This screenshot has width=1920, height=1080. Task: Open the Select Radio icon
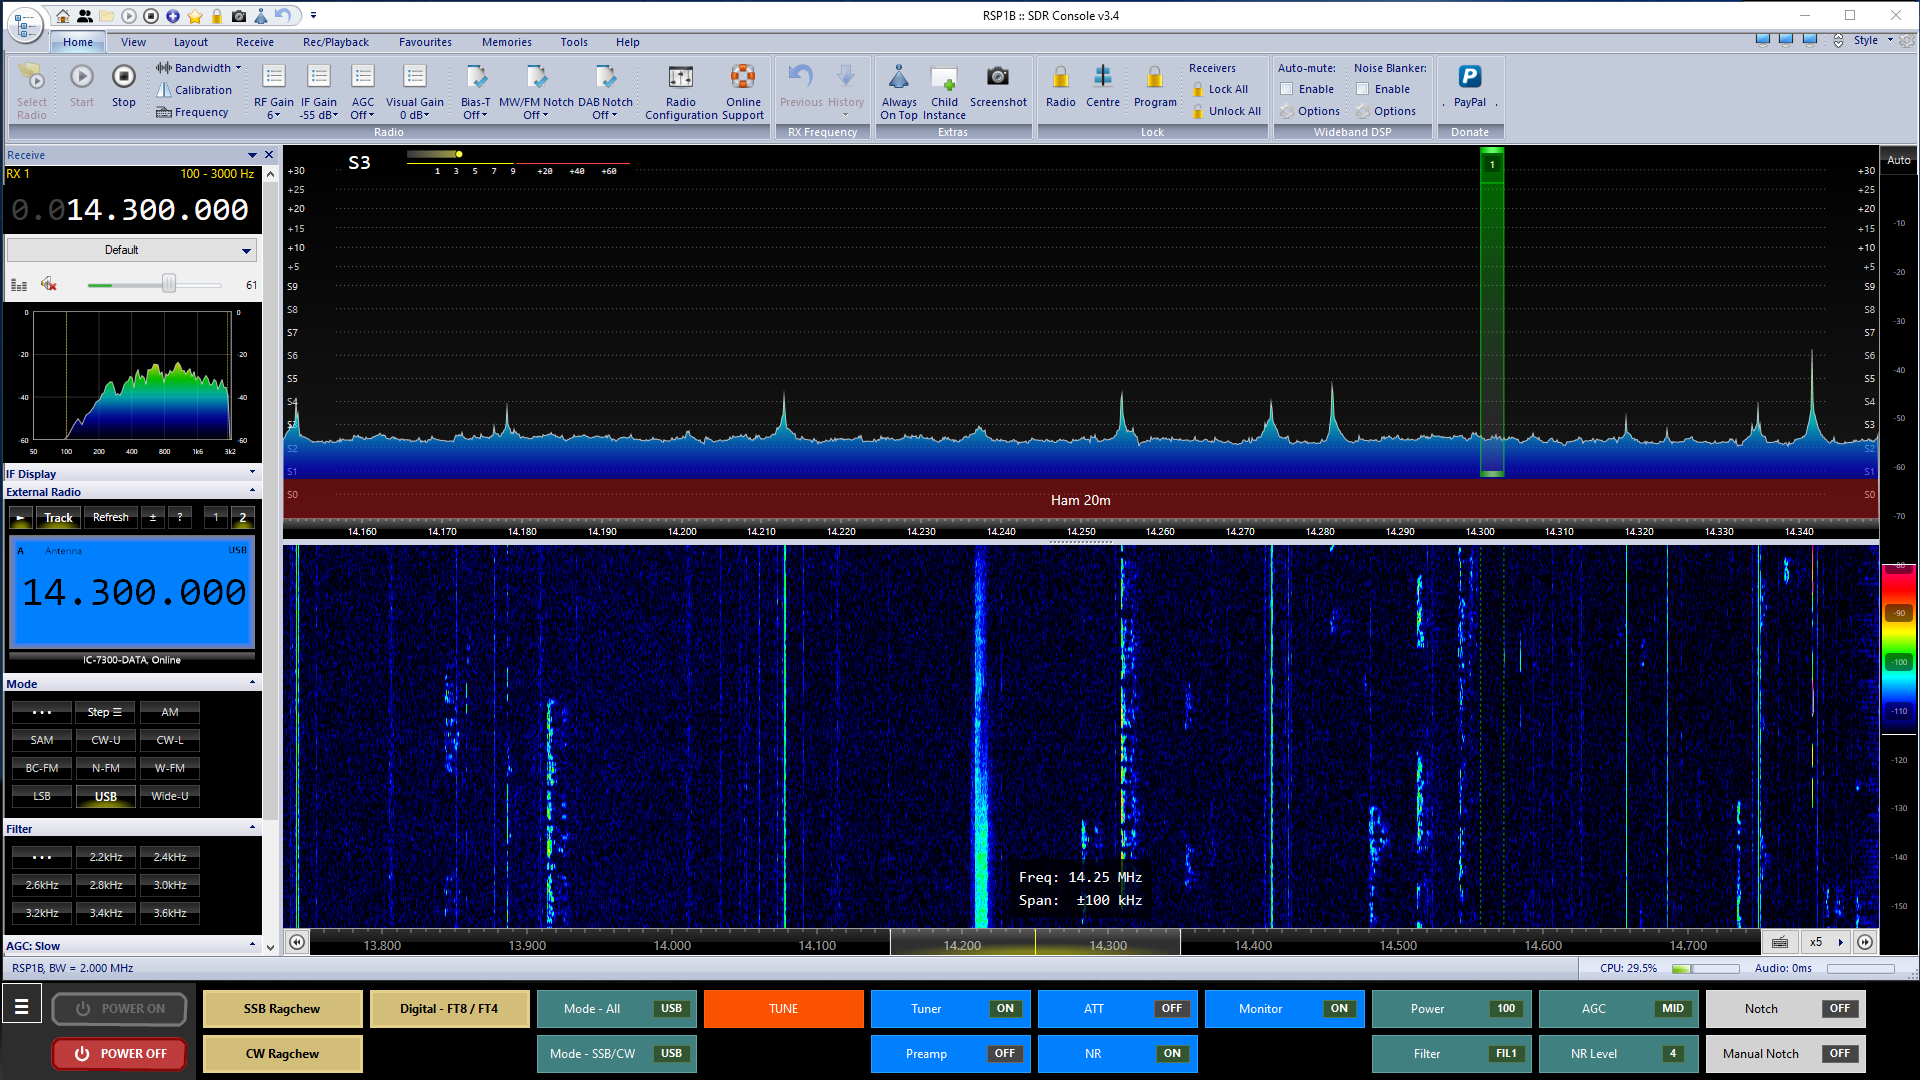[32, 77]
